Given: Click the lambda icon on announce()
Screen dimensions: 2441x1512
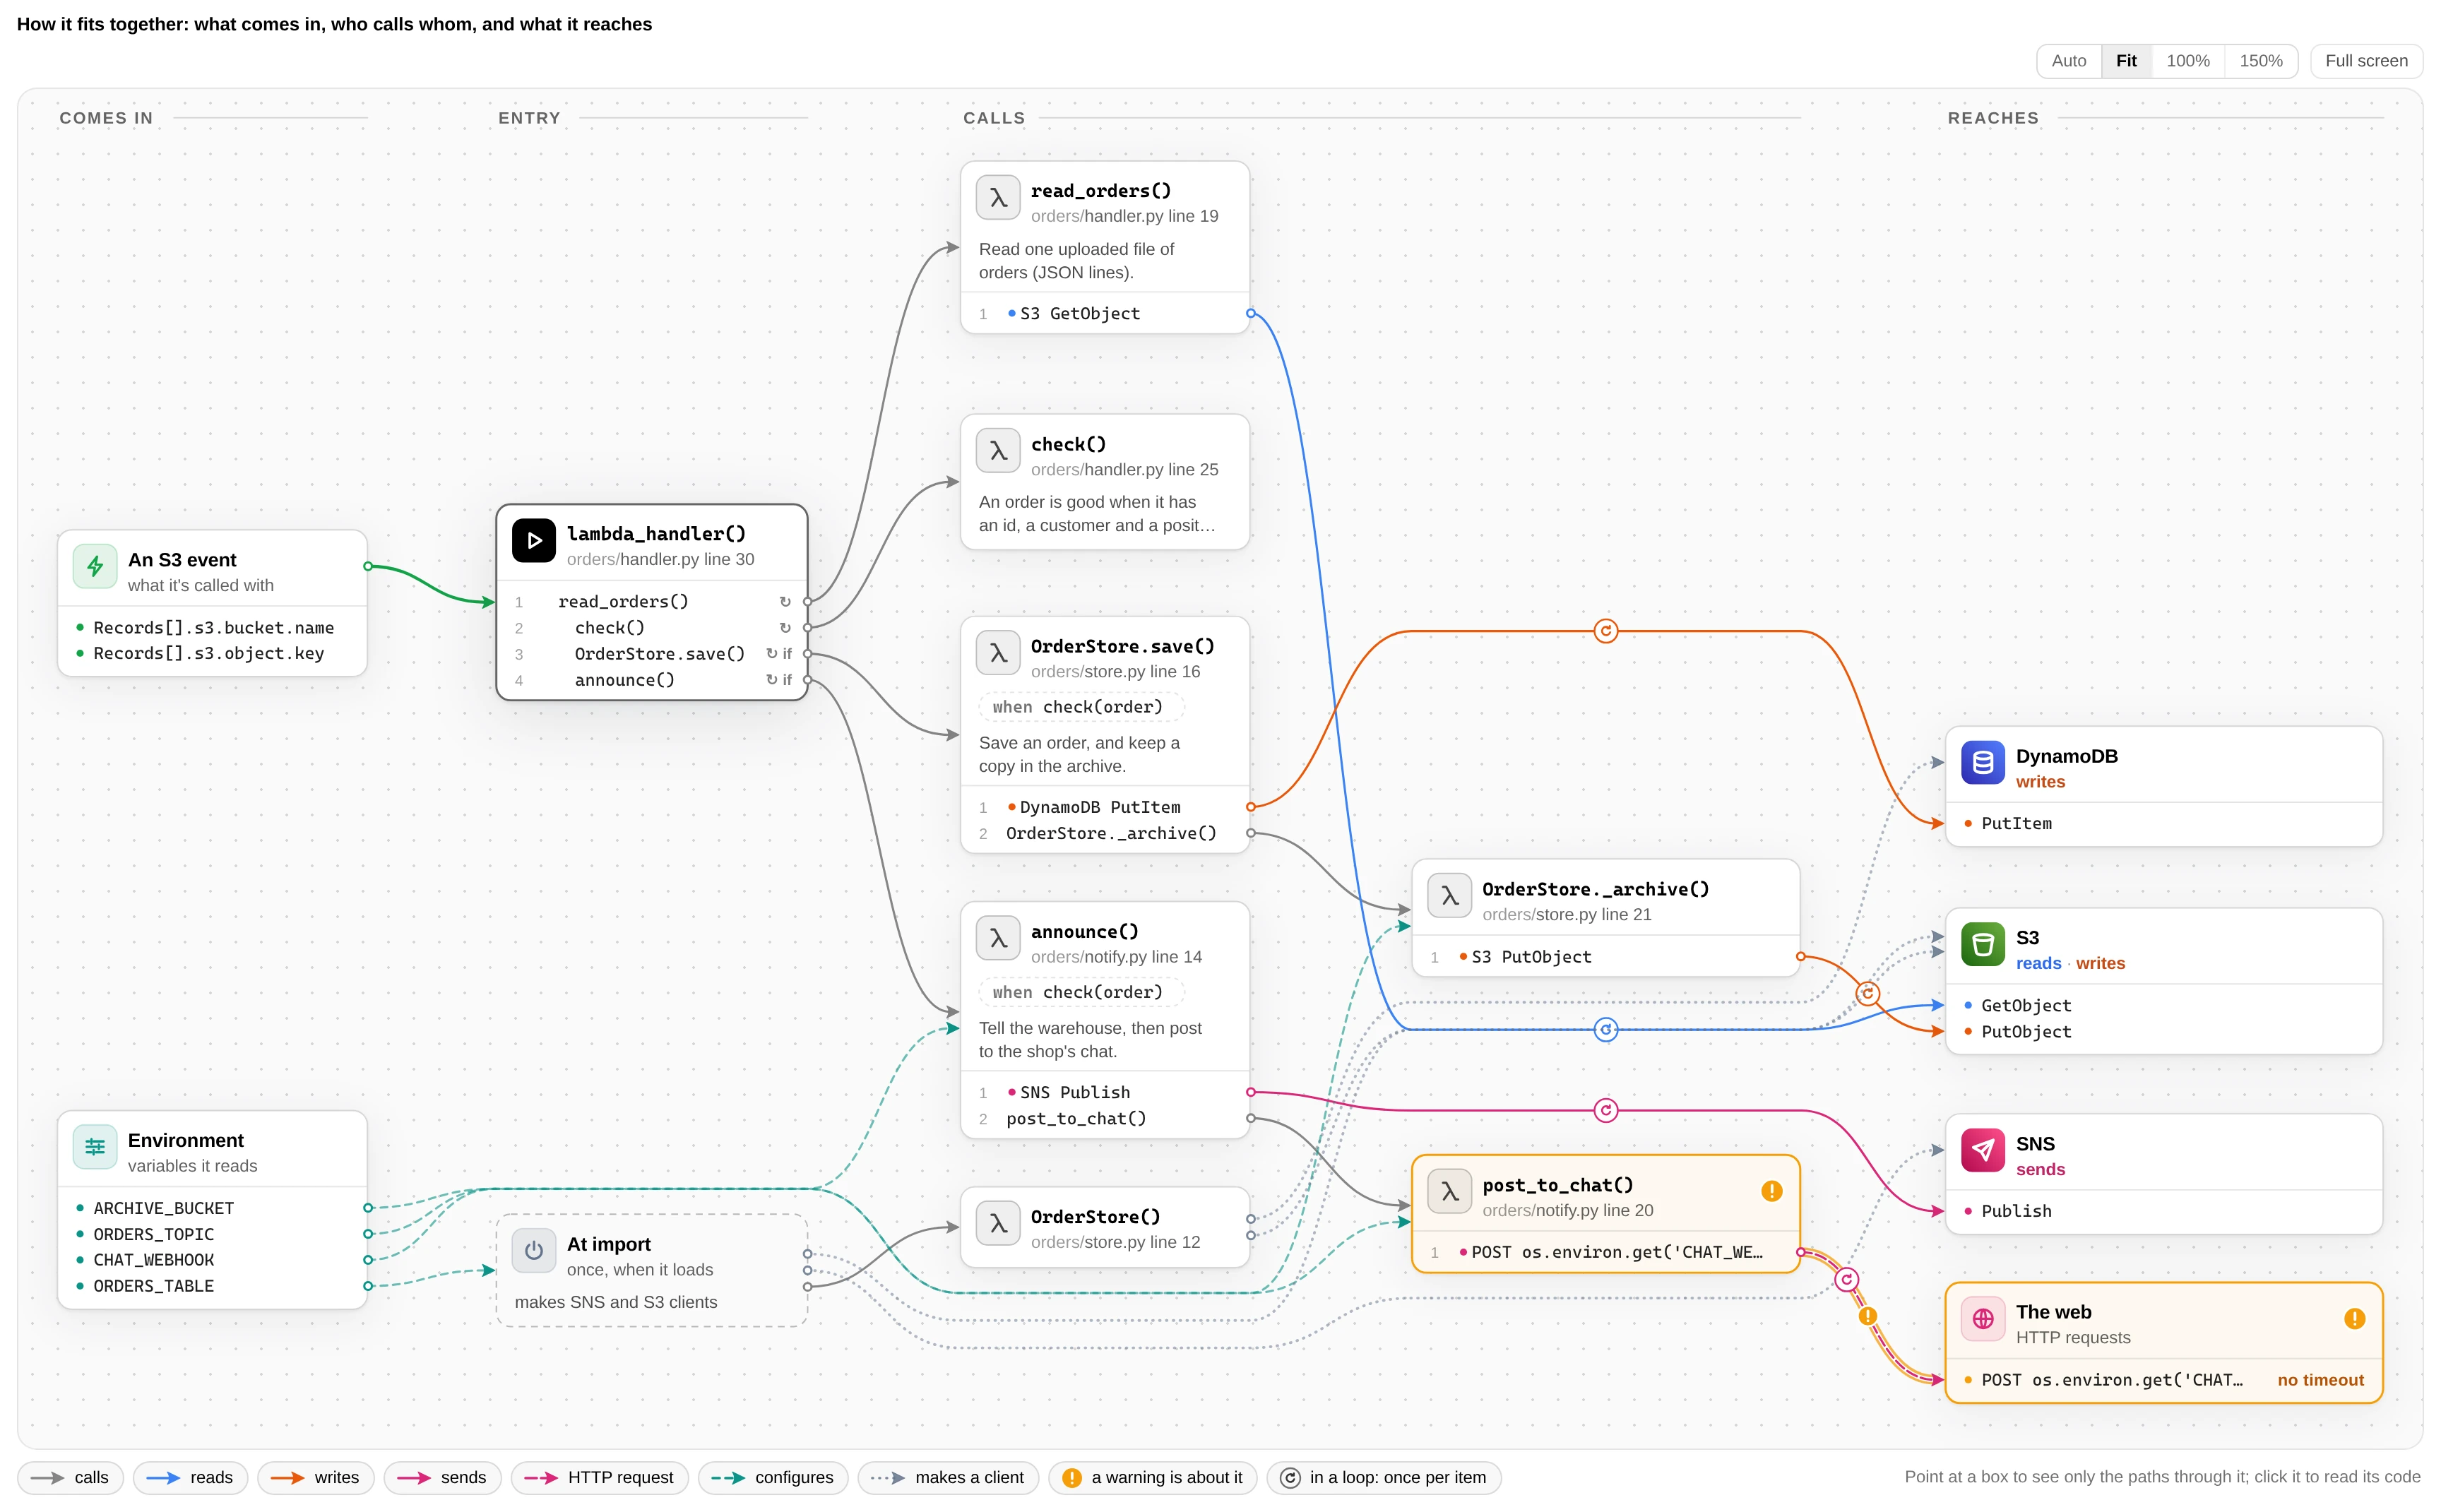Looking at the screenshot, I should point(998,938).
